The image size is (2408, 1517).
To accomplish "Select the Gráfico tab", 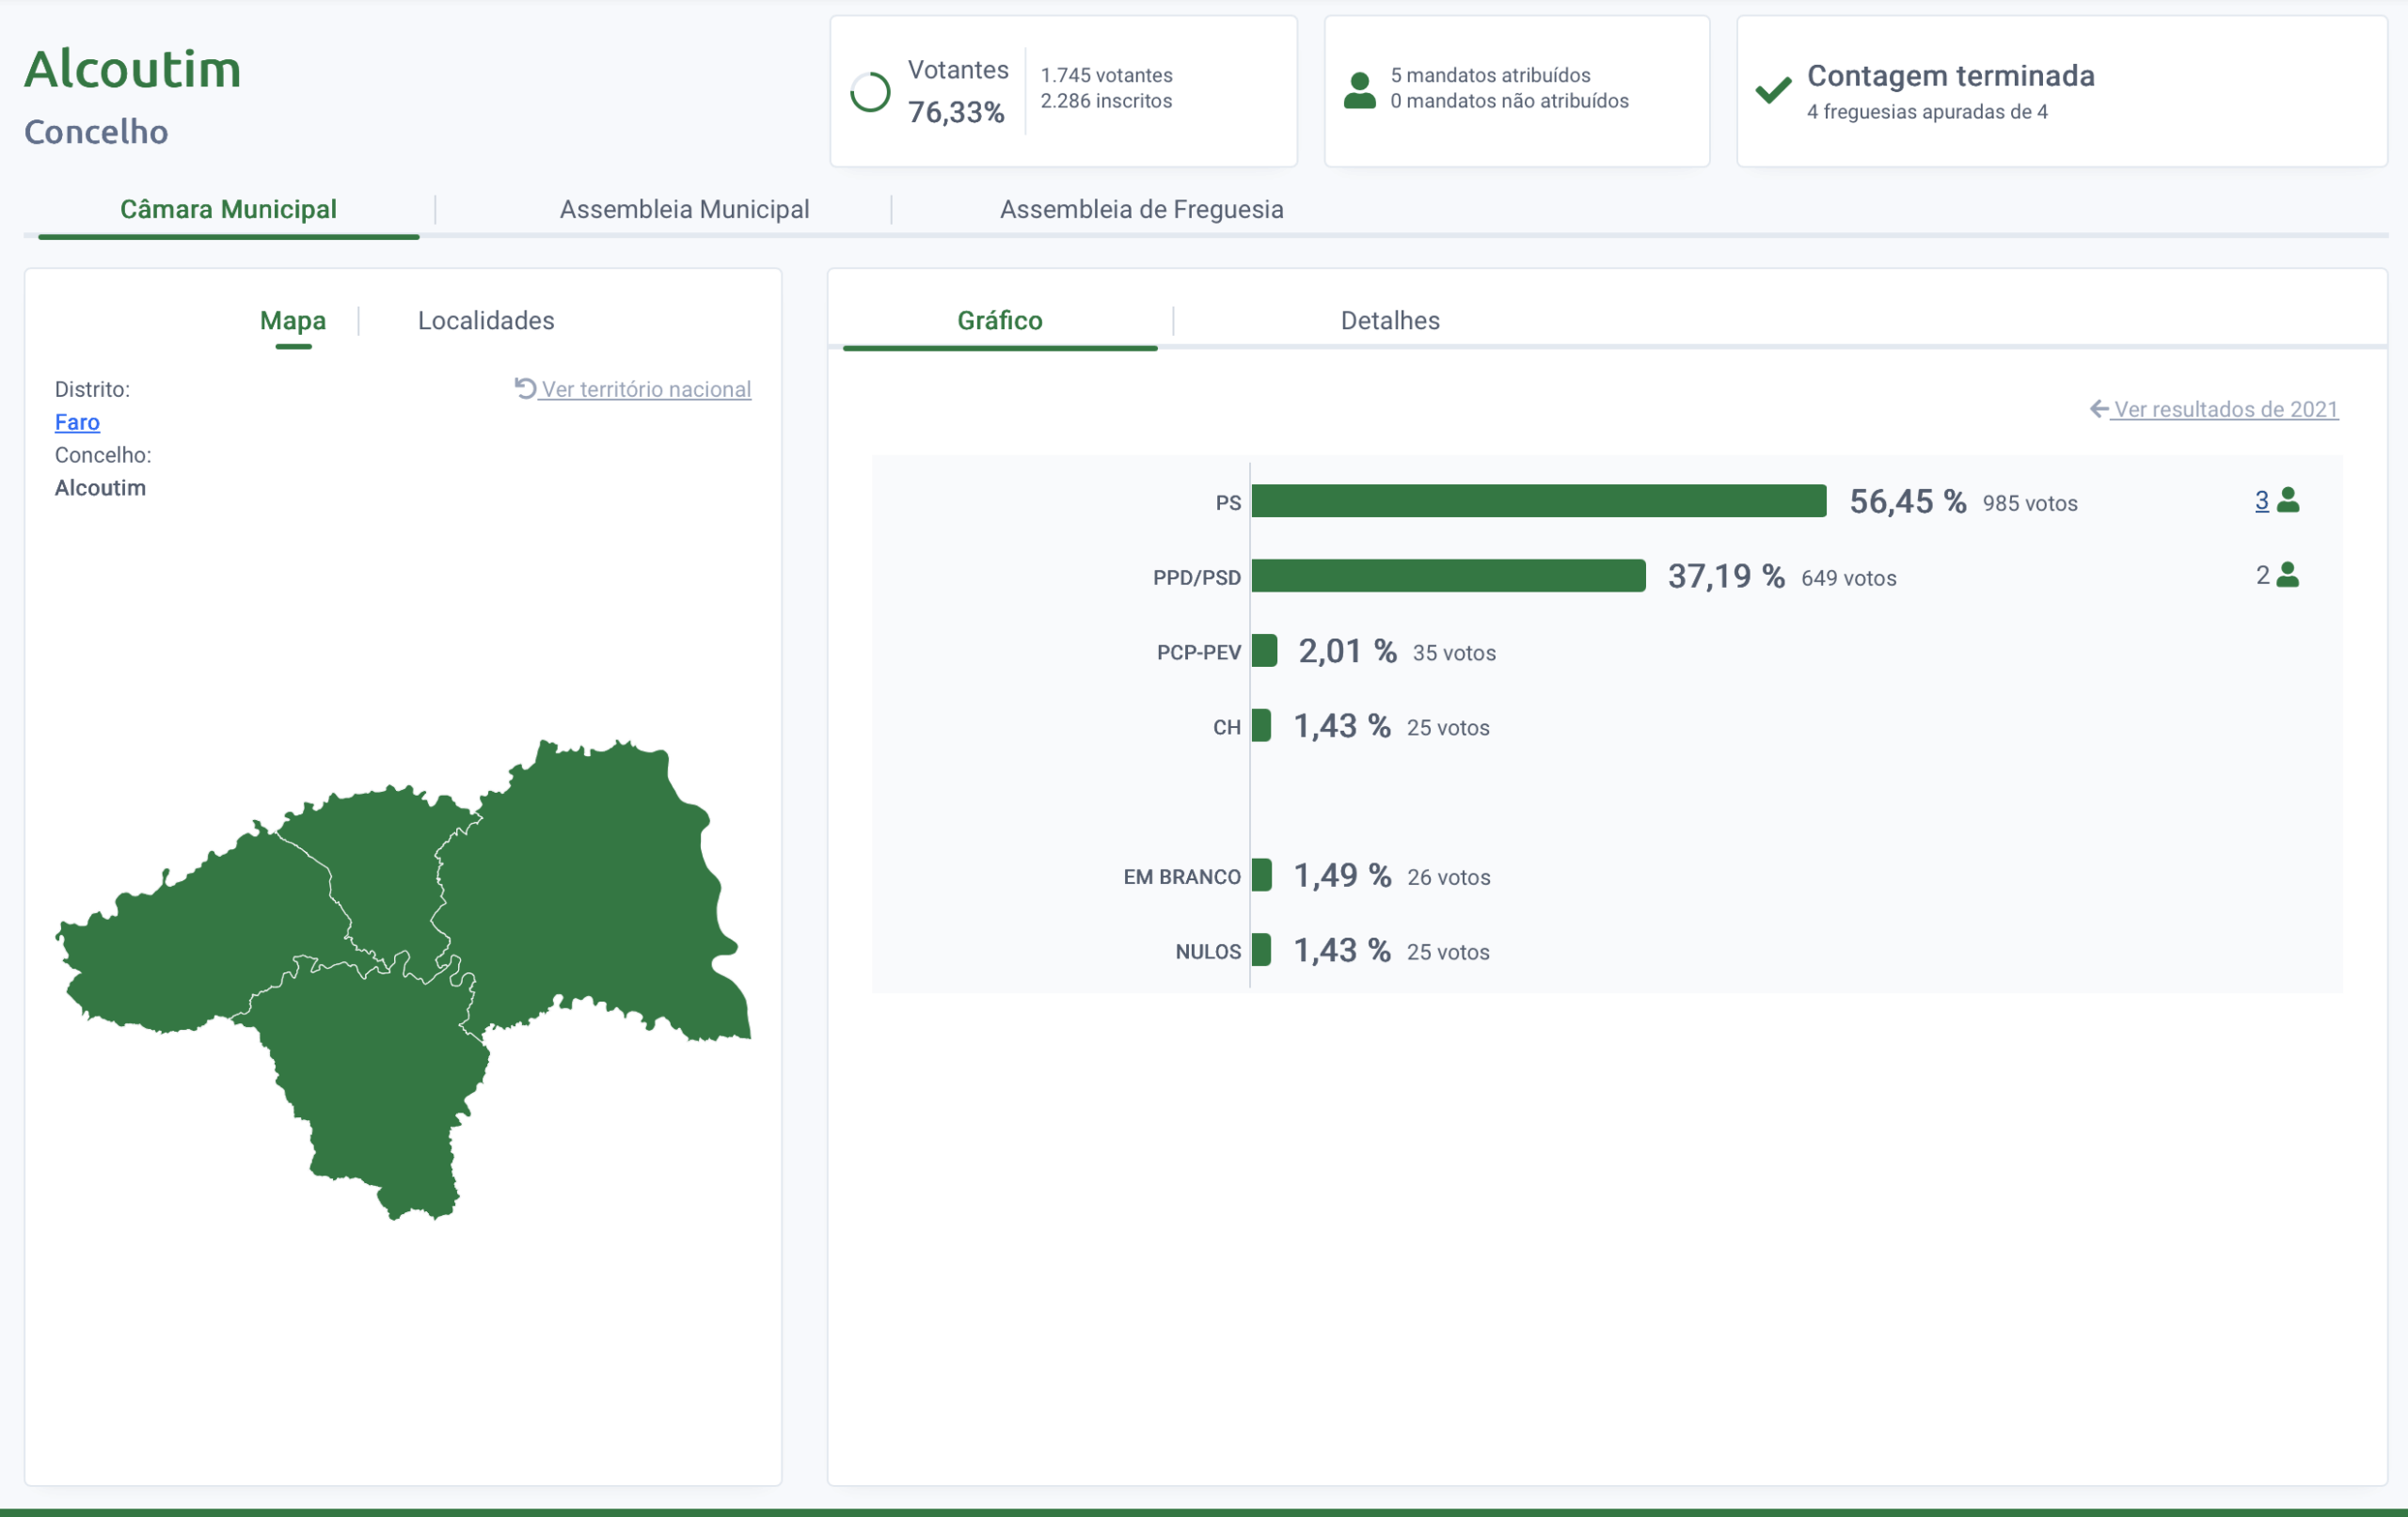I will pyautogui.click(x=1000, y=320).
